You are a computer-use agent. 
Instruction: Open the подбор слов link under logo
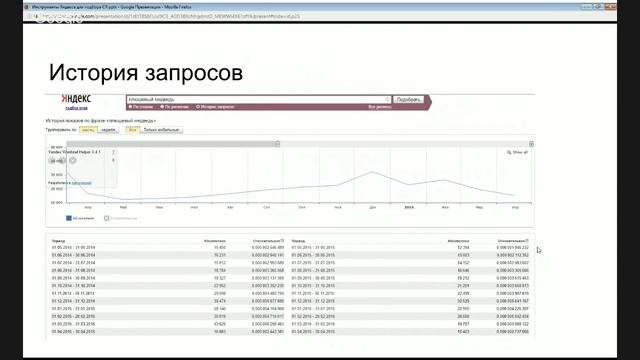(76, 108)
